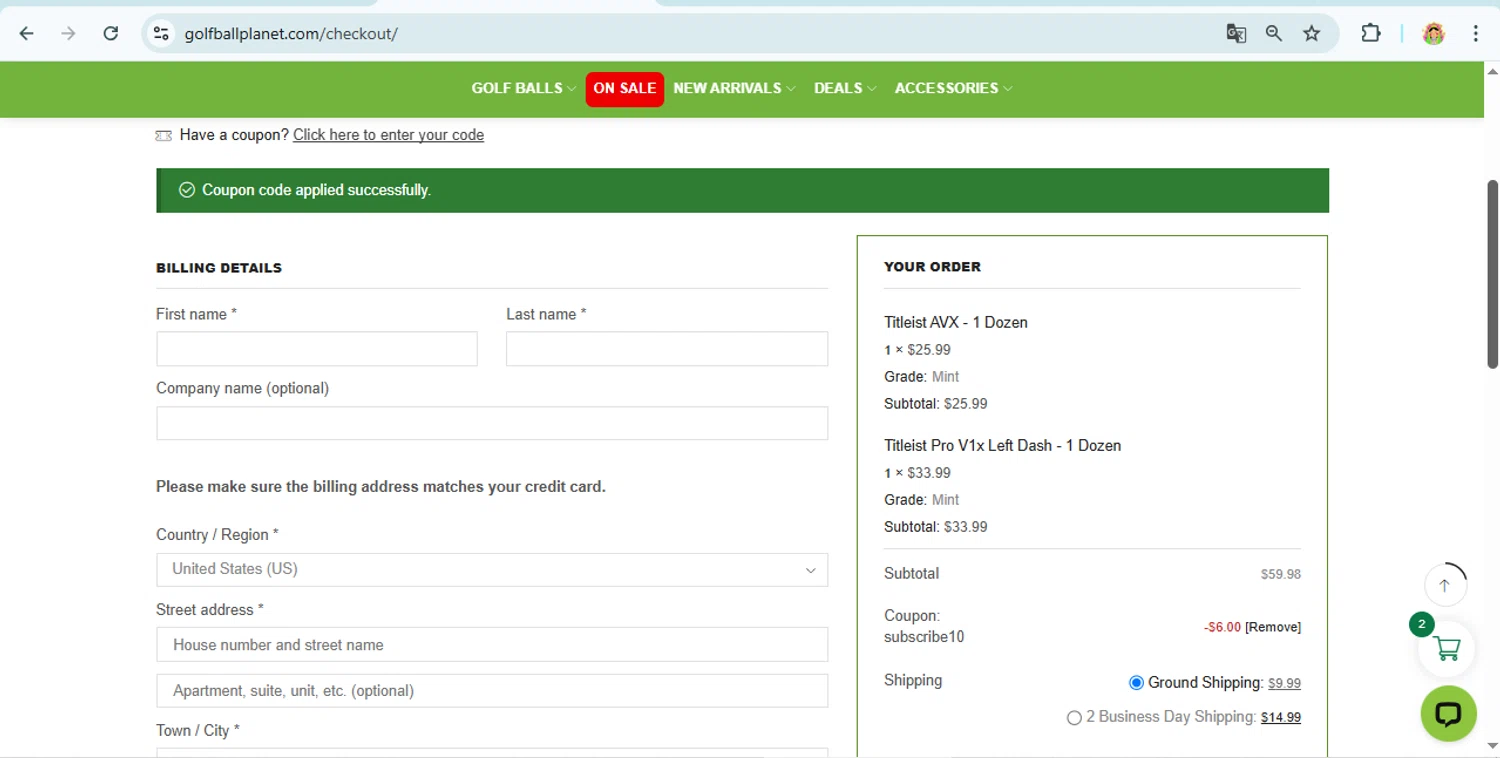Open the NEW ARRIVALS menu
This screenshot has width=1500, height=758.
point(727,88)
